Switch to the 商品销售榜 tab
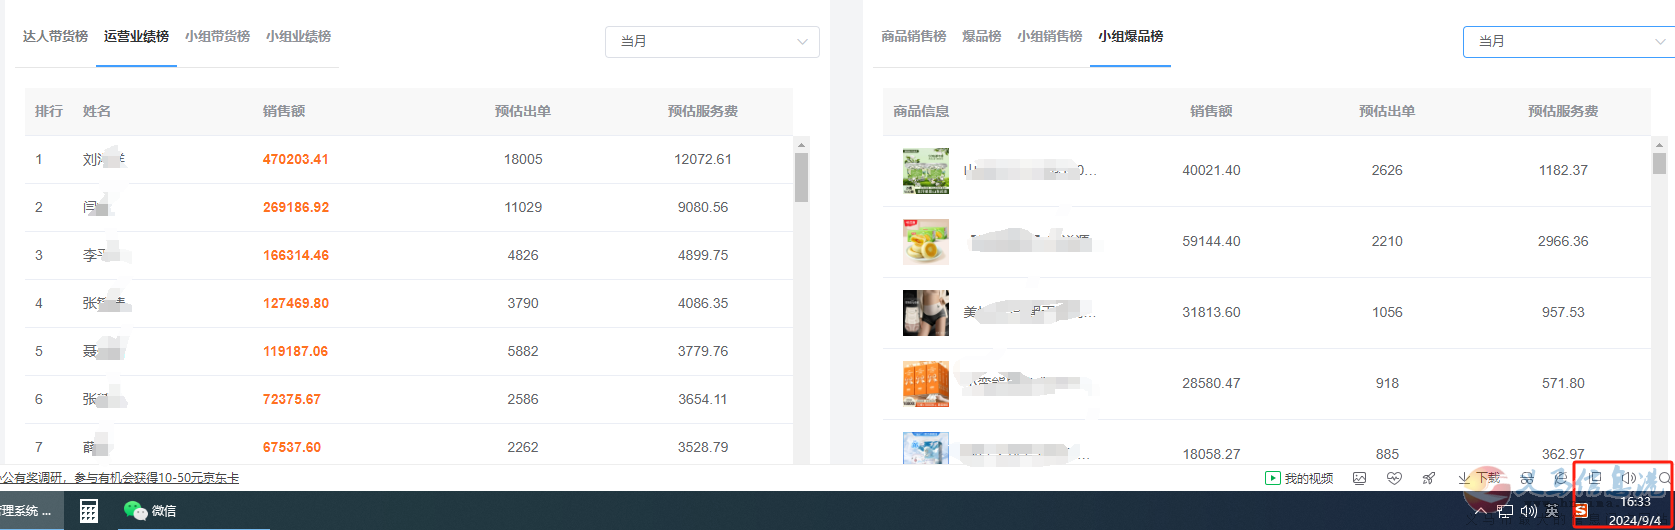This screenshot has height=530, width=1675. (913, 36)
